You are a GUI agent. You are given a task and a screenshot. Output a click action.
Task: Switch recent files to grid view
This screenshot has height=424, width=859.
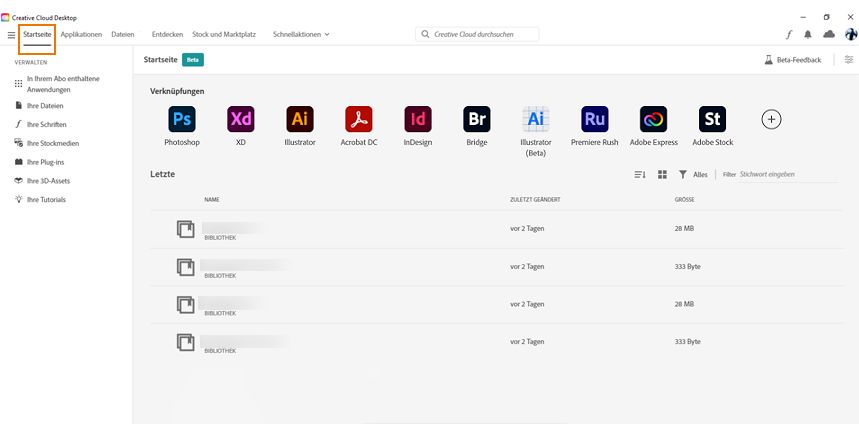(x=662, y=174)
